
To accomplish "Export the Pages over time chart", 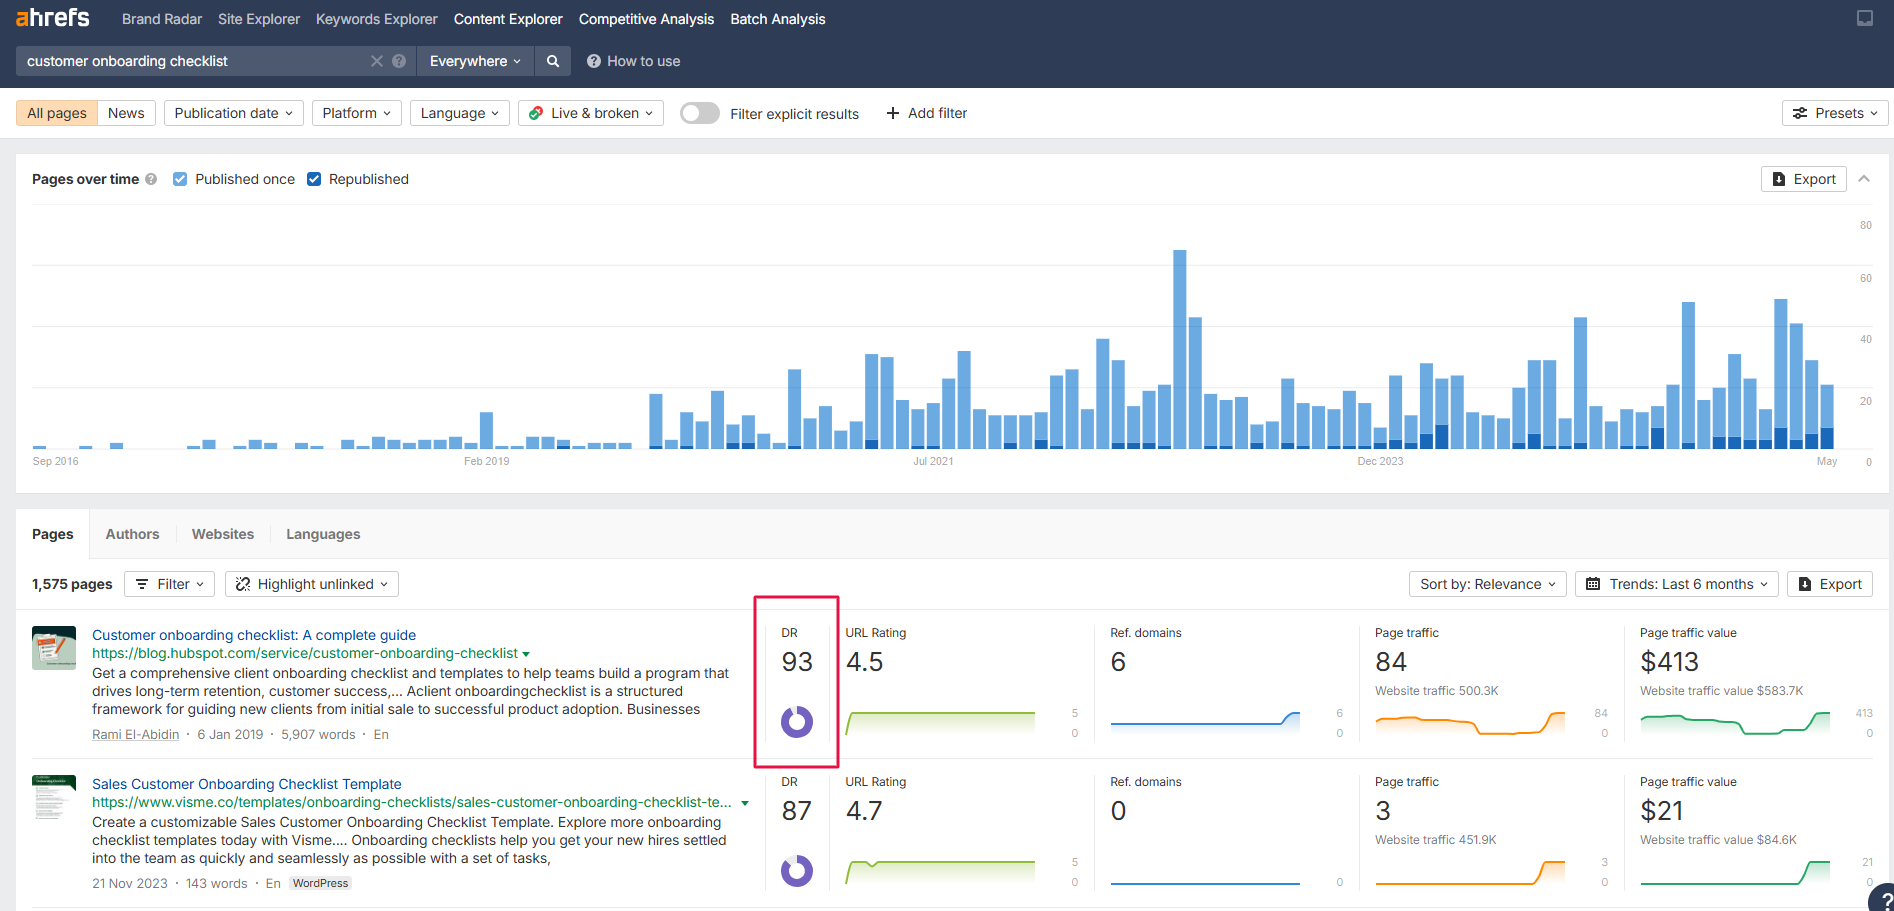I will (x=1803, y=179).
